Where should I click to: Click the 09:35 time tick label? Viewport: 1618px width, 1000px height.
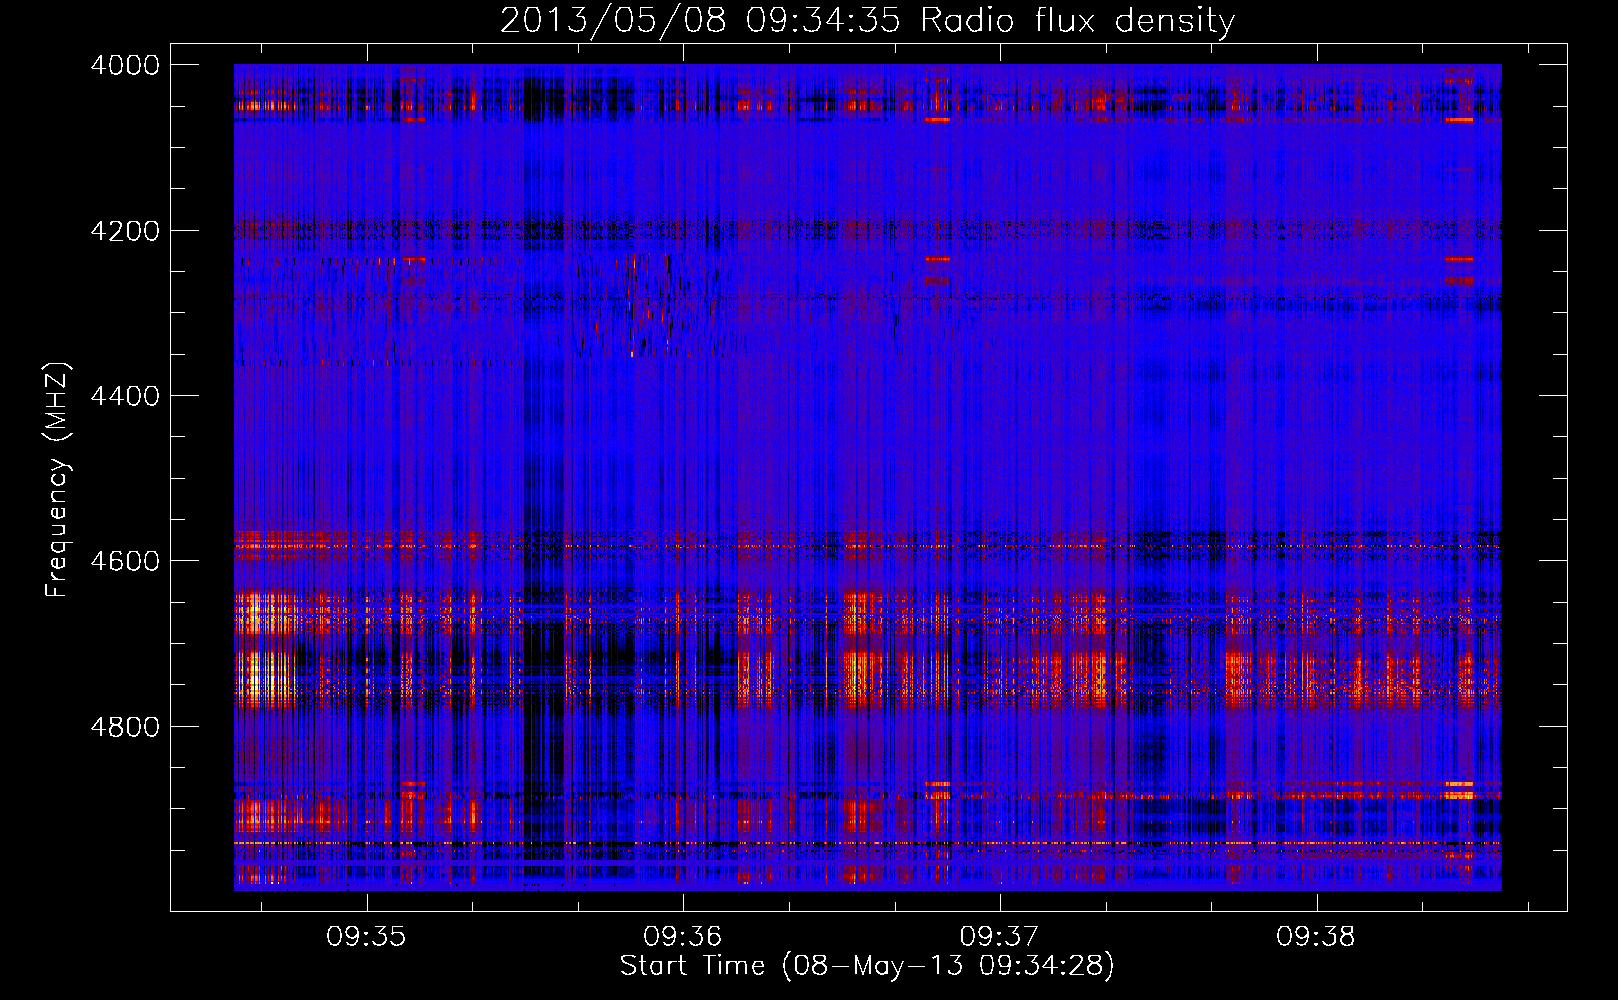(x=366, y=937)
